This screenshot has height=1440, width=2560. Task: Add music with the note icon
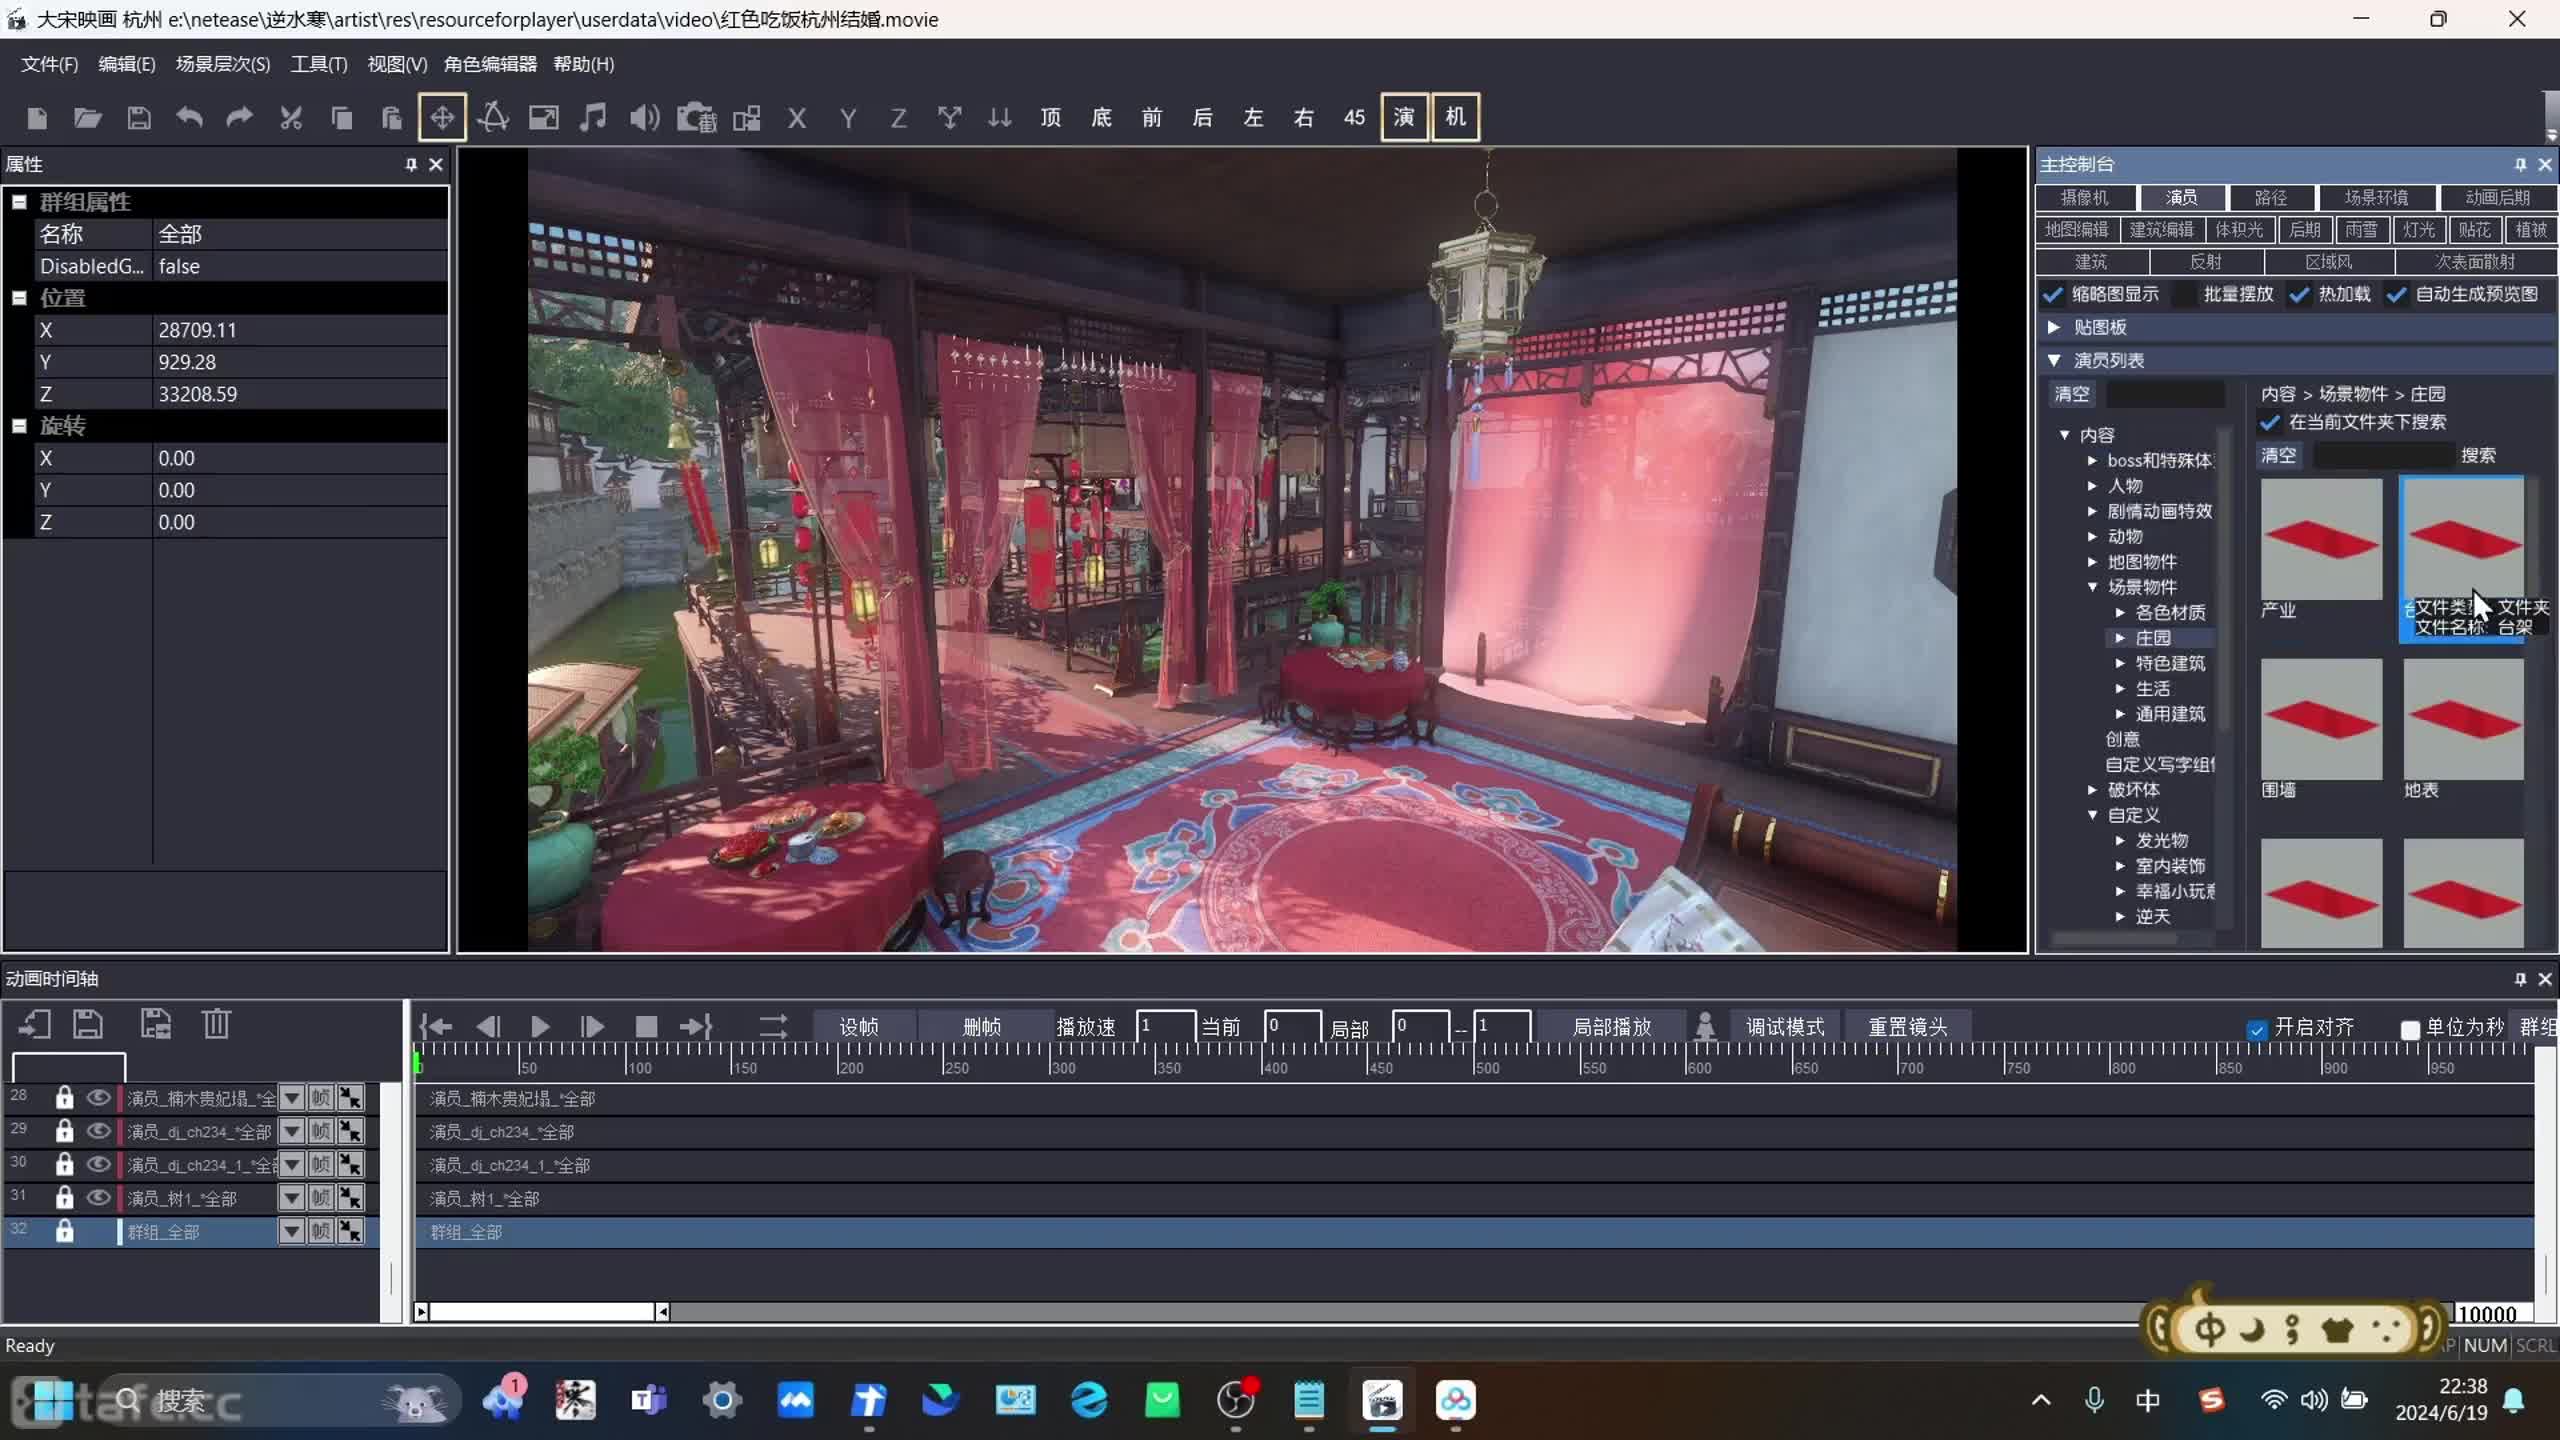593,118
